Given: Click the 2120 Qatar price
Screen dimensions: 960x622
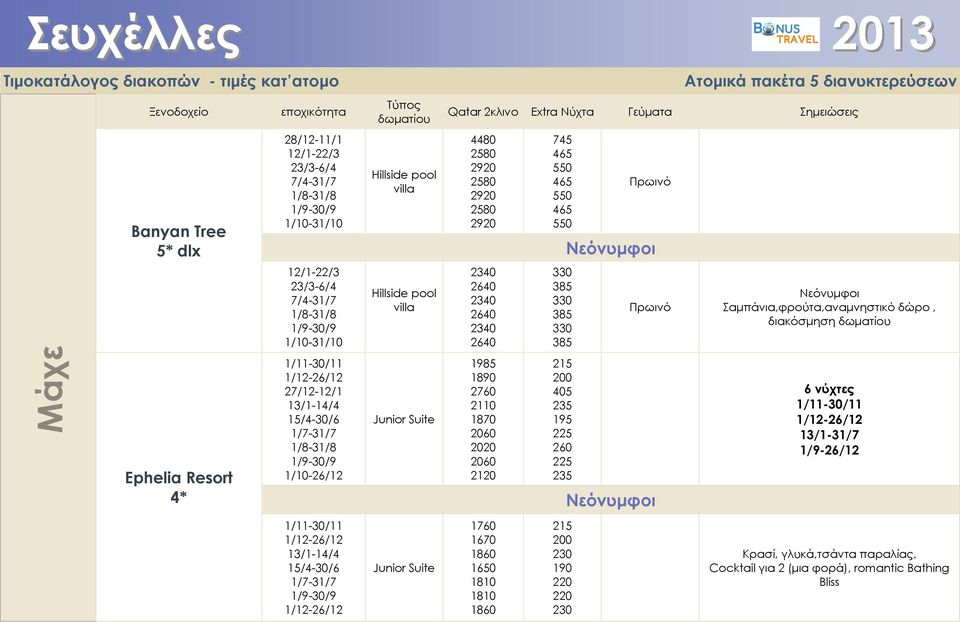Looking at the screenshot, I should click(x=482, y=476).
